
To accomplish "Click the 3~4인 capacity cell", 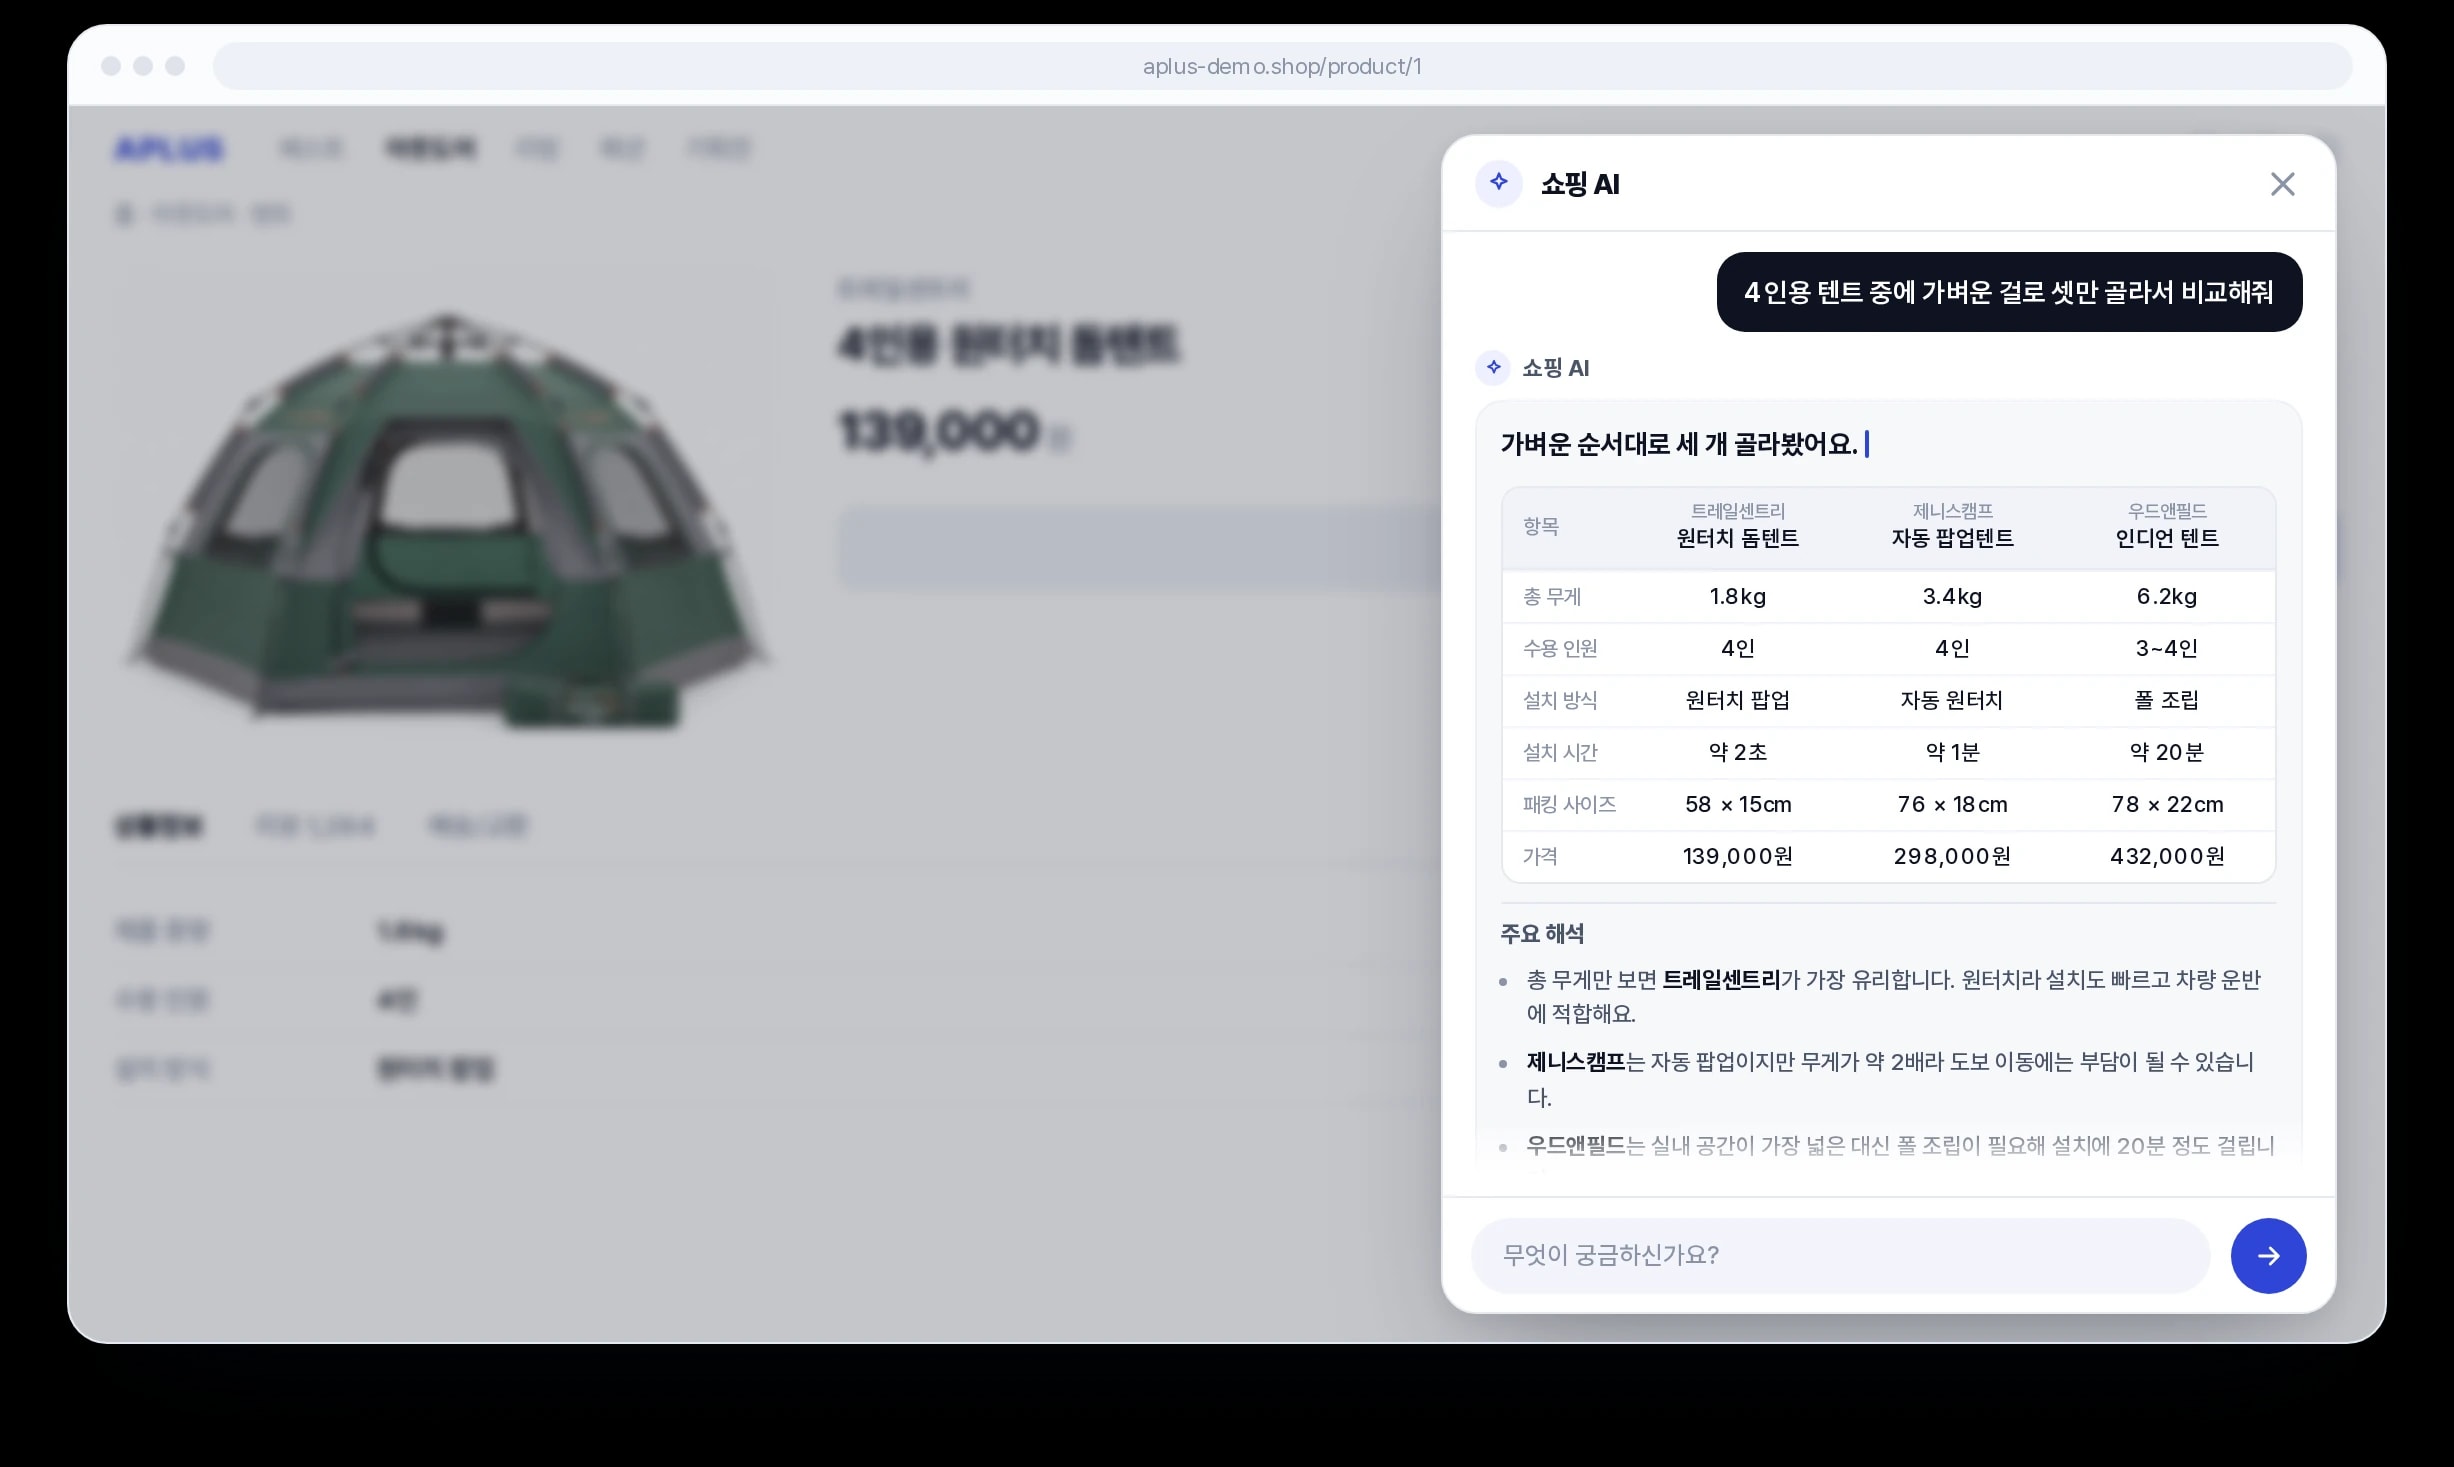I will (x=2167, y=649).
